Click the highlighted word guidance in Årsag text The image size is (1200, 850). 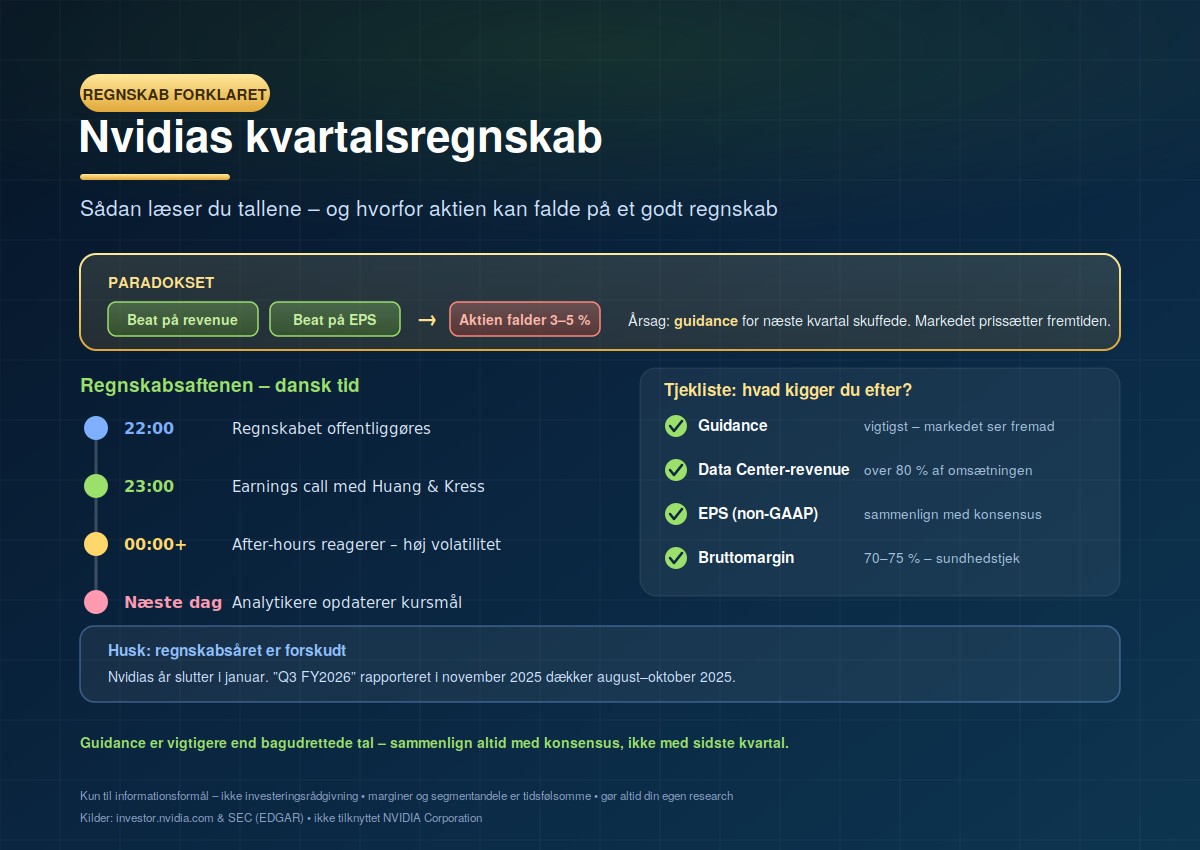click(x=706, y=321)
